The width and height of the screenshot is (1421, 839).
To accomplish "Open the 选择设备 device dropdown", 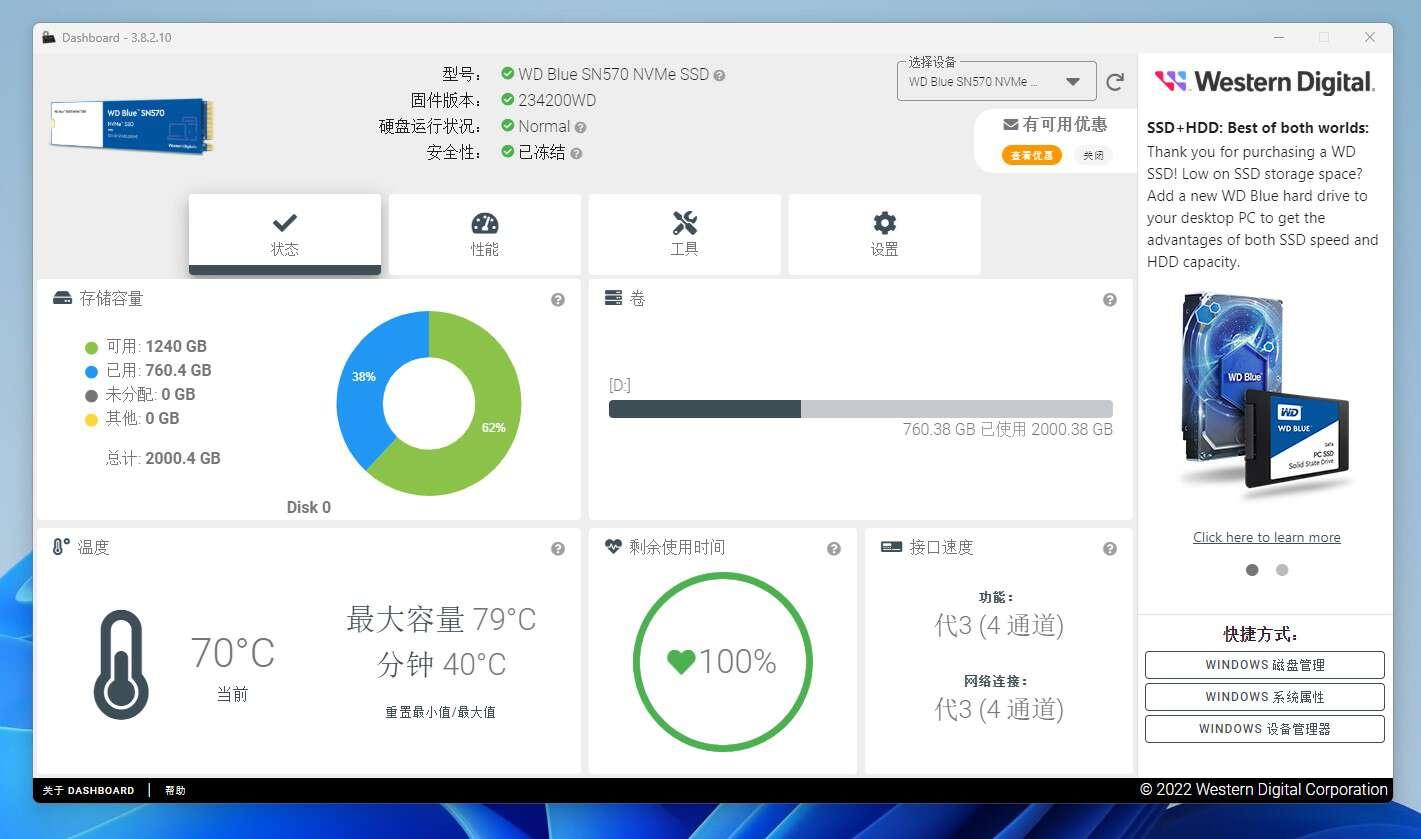I will [996, 82].
